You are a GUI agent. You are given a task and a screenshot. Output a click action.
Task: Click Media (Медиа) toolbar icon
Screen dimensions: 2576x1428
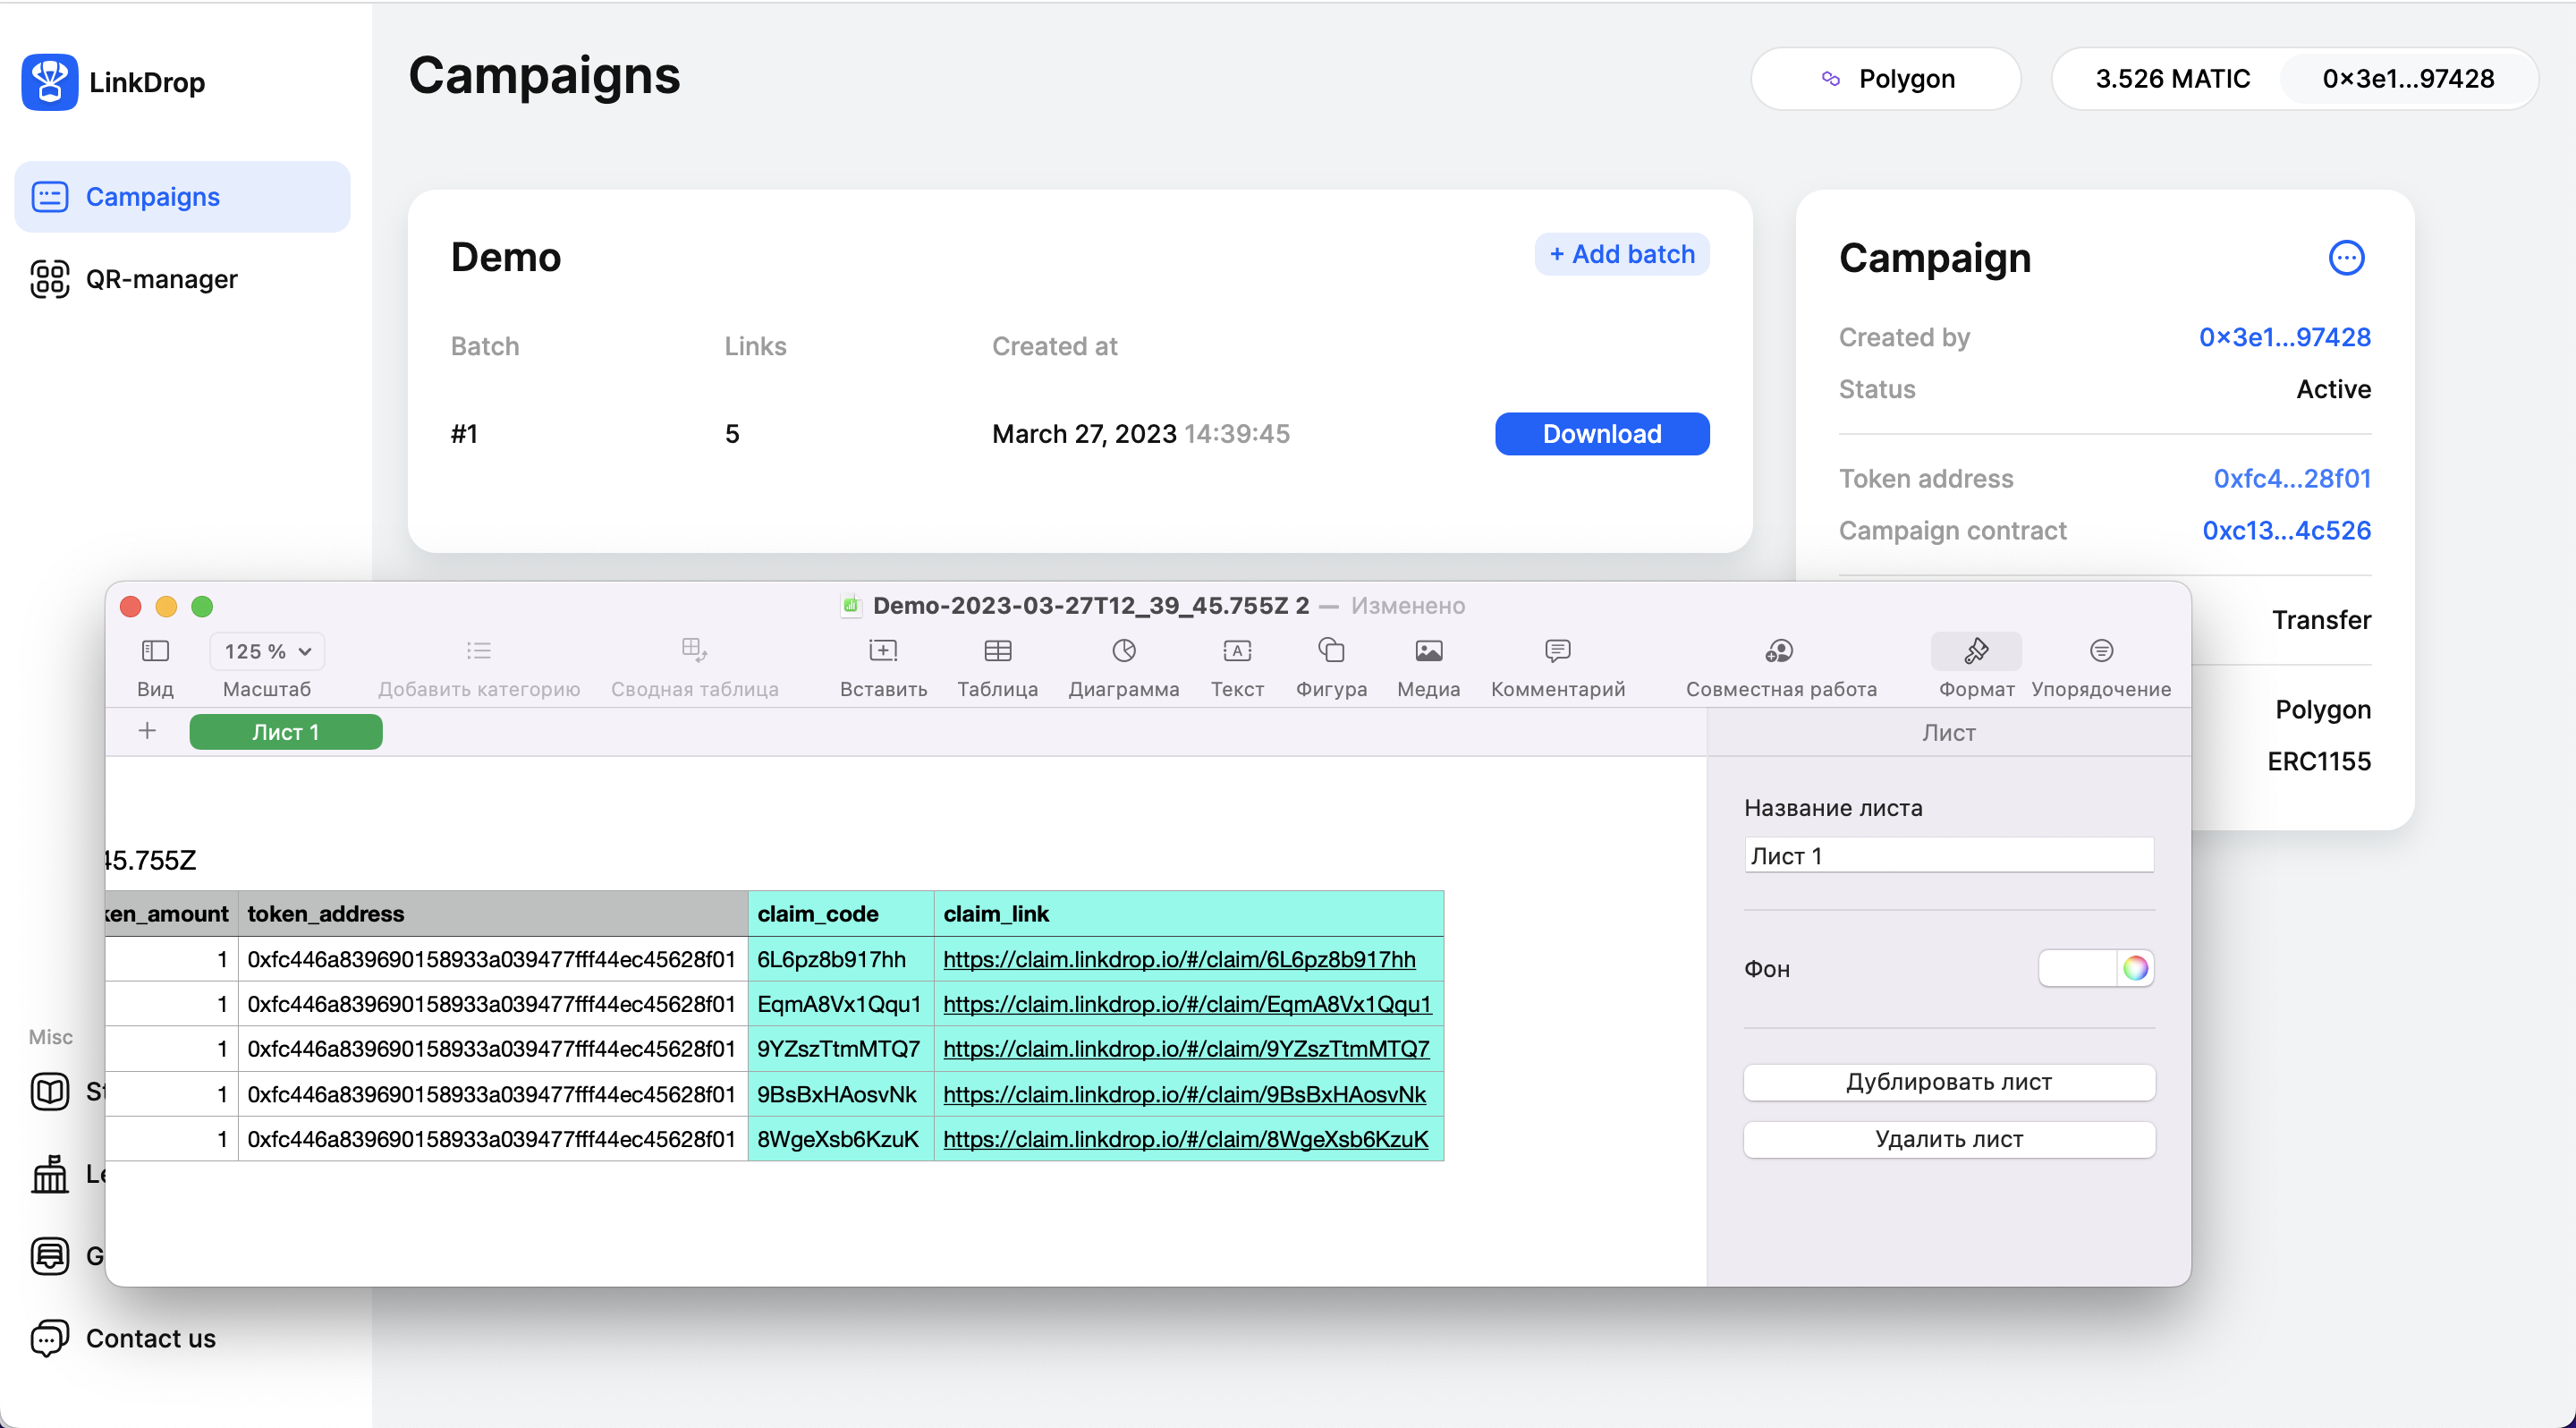click(1428, 651)
